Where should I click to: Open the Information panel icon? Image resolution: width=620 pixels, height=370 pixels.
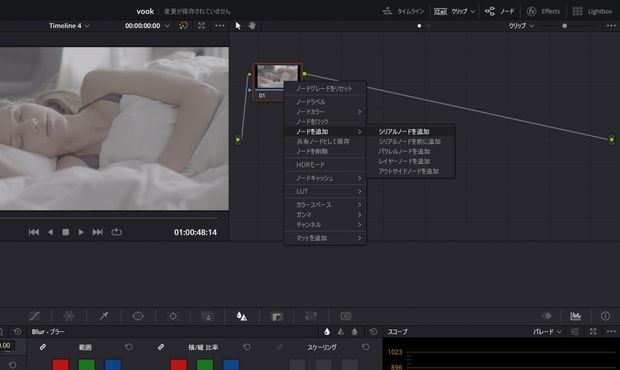605,315
